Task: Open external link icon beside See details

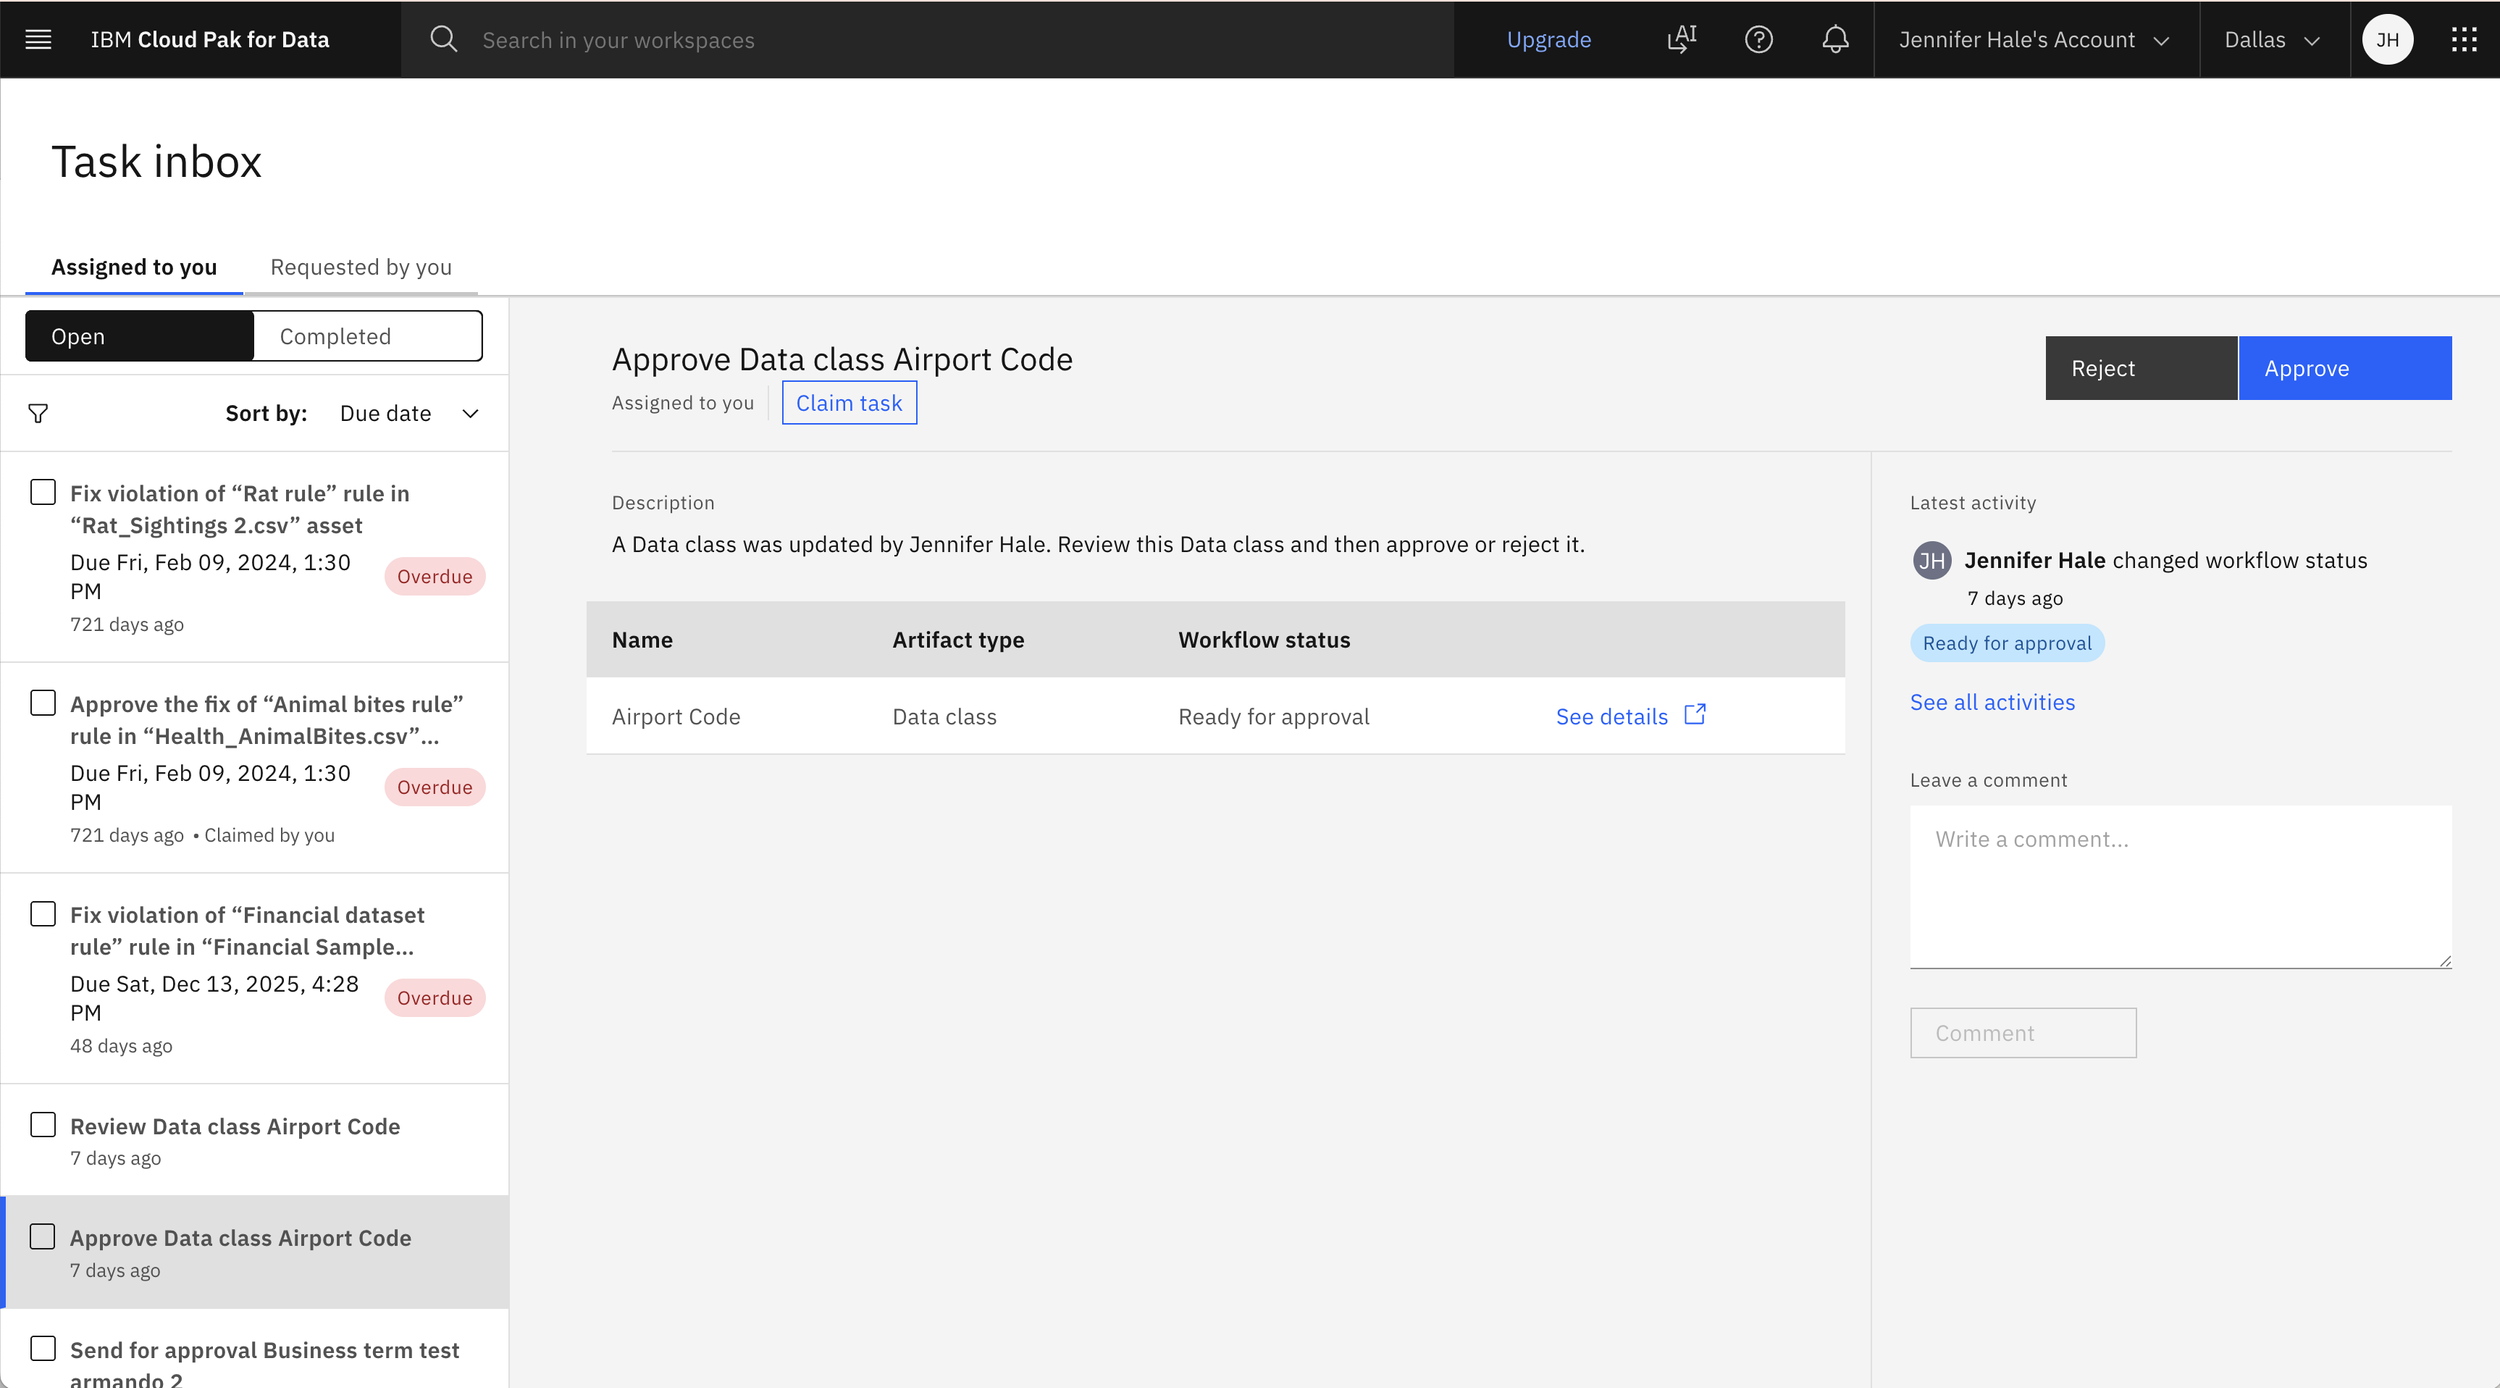Action: pos(1695,715)
